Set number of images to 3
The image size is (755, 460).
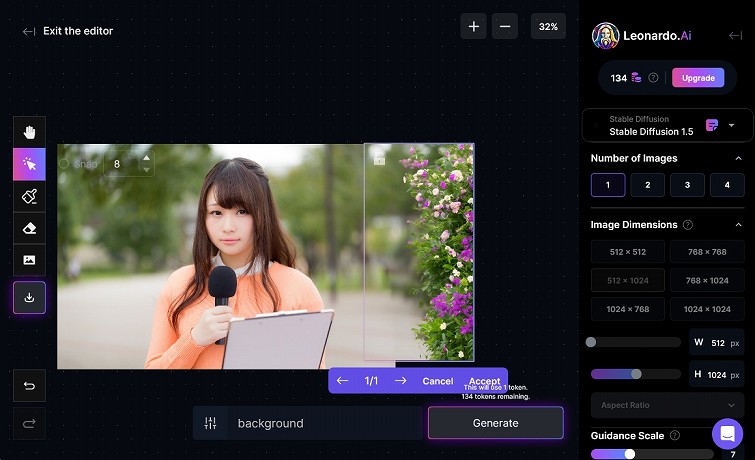[687, 185]
